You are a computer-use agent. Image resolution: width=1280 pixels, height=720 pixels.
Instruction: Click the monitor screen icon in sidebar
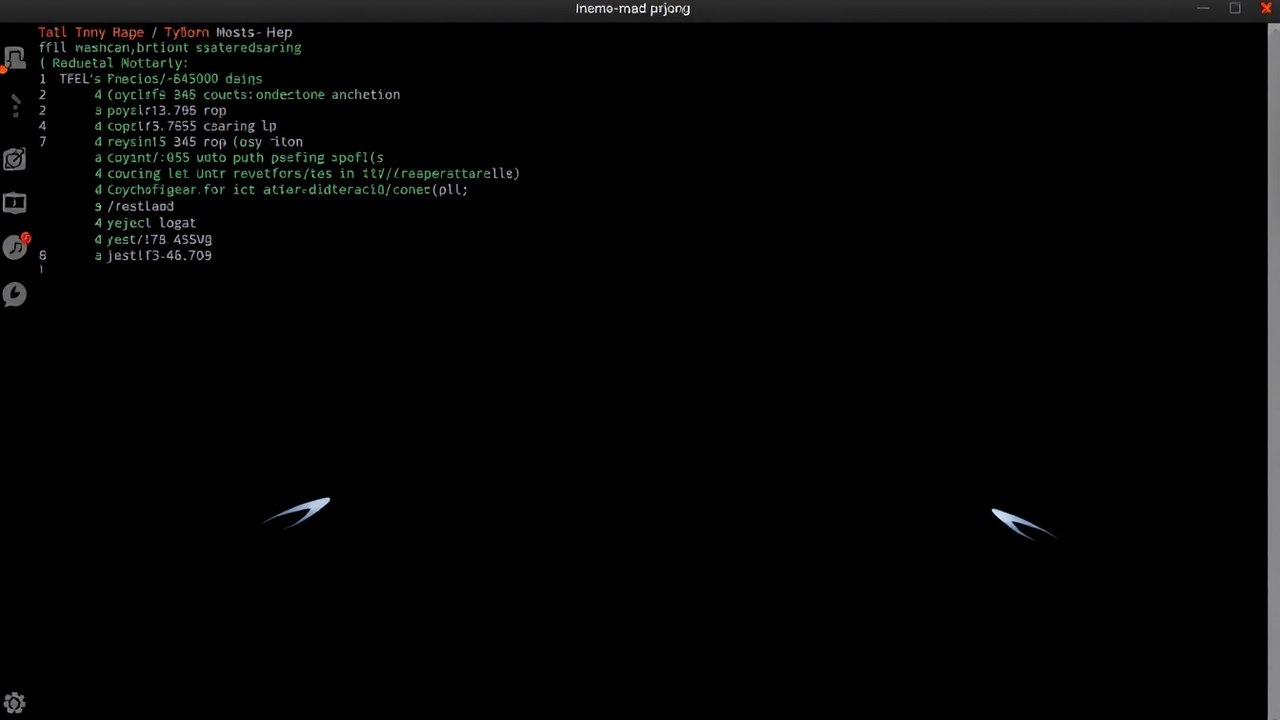(14, 203)
